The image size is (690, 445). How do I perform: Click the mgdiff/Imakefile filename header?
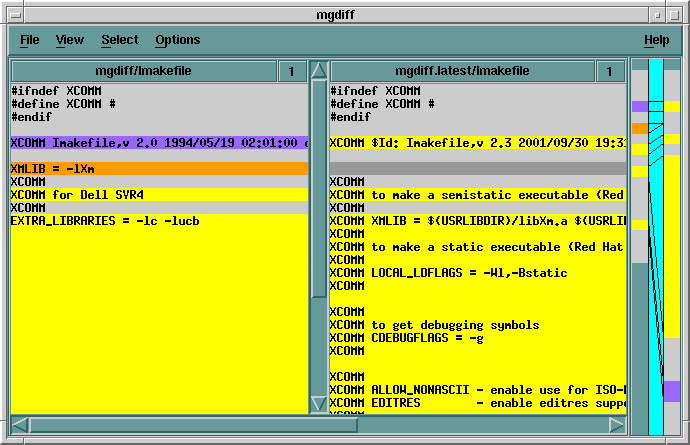(143, 71)
